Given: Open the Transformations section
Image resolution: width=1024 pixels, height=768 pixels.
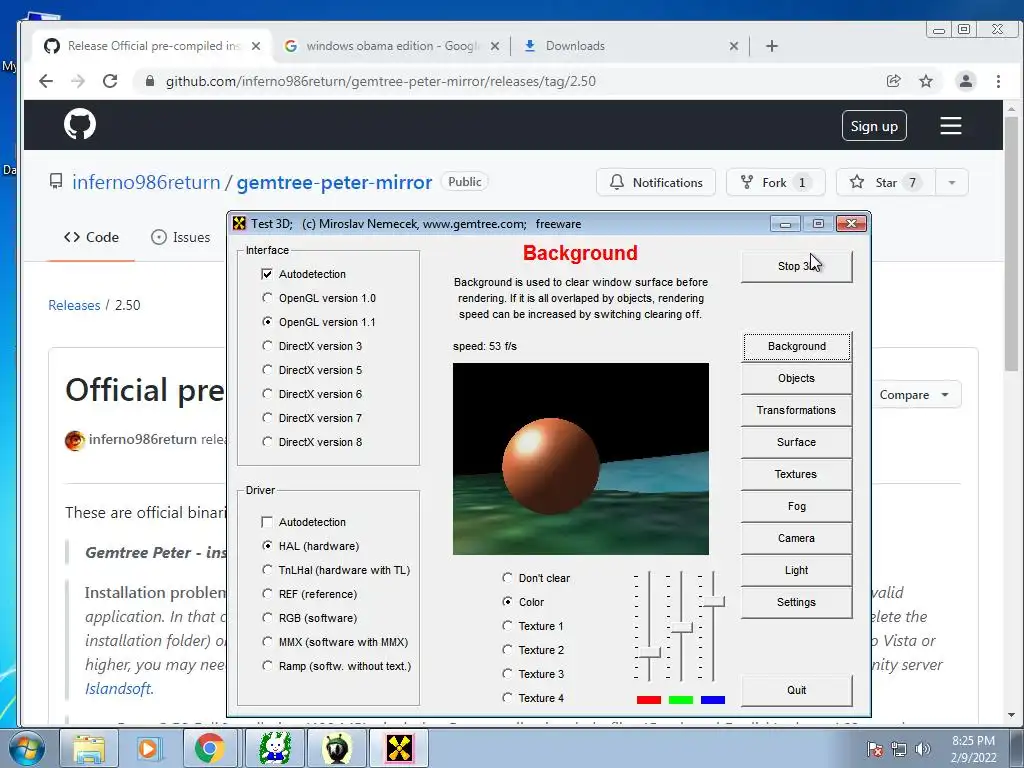Looking at the screenshot, I should click(796, 410).
